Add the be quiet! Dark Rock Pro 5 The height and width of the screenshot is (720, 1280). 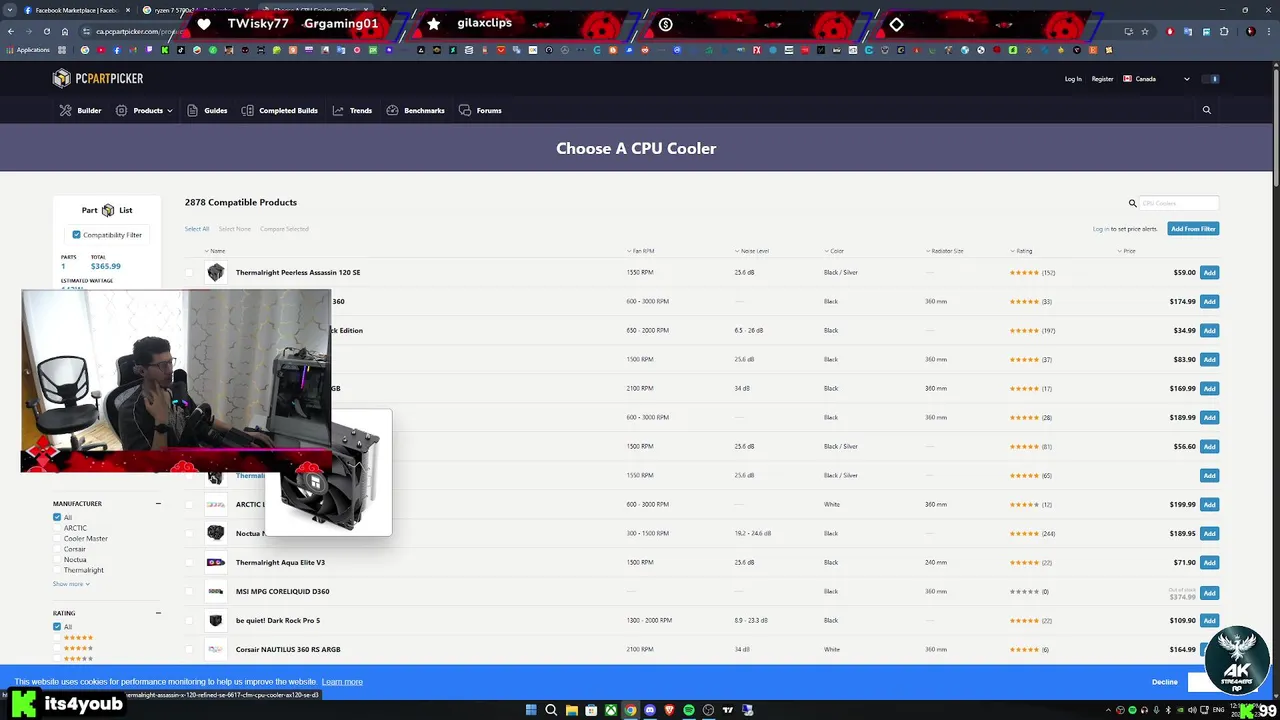coord(1209,621)
